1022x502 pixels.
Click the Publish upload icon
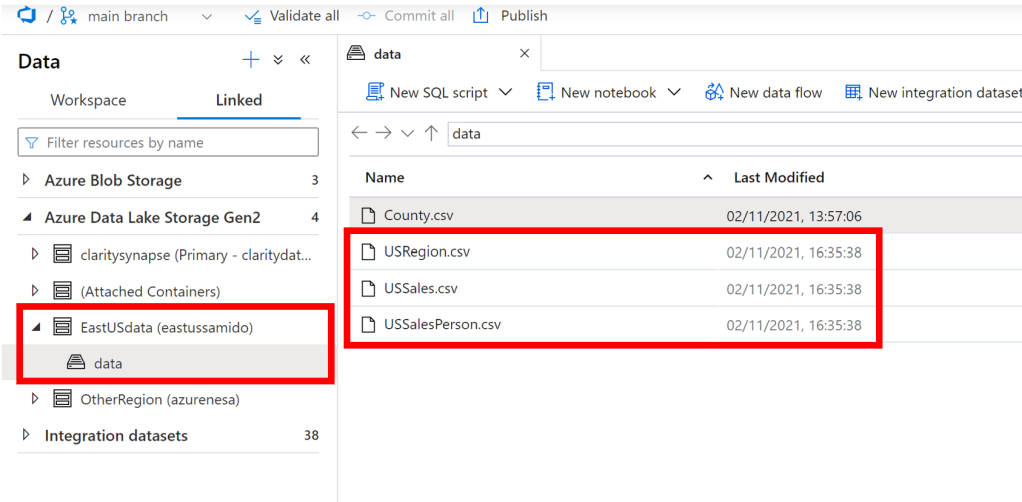pos(481,16)
